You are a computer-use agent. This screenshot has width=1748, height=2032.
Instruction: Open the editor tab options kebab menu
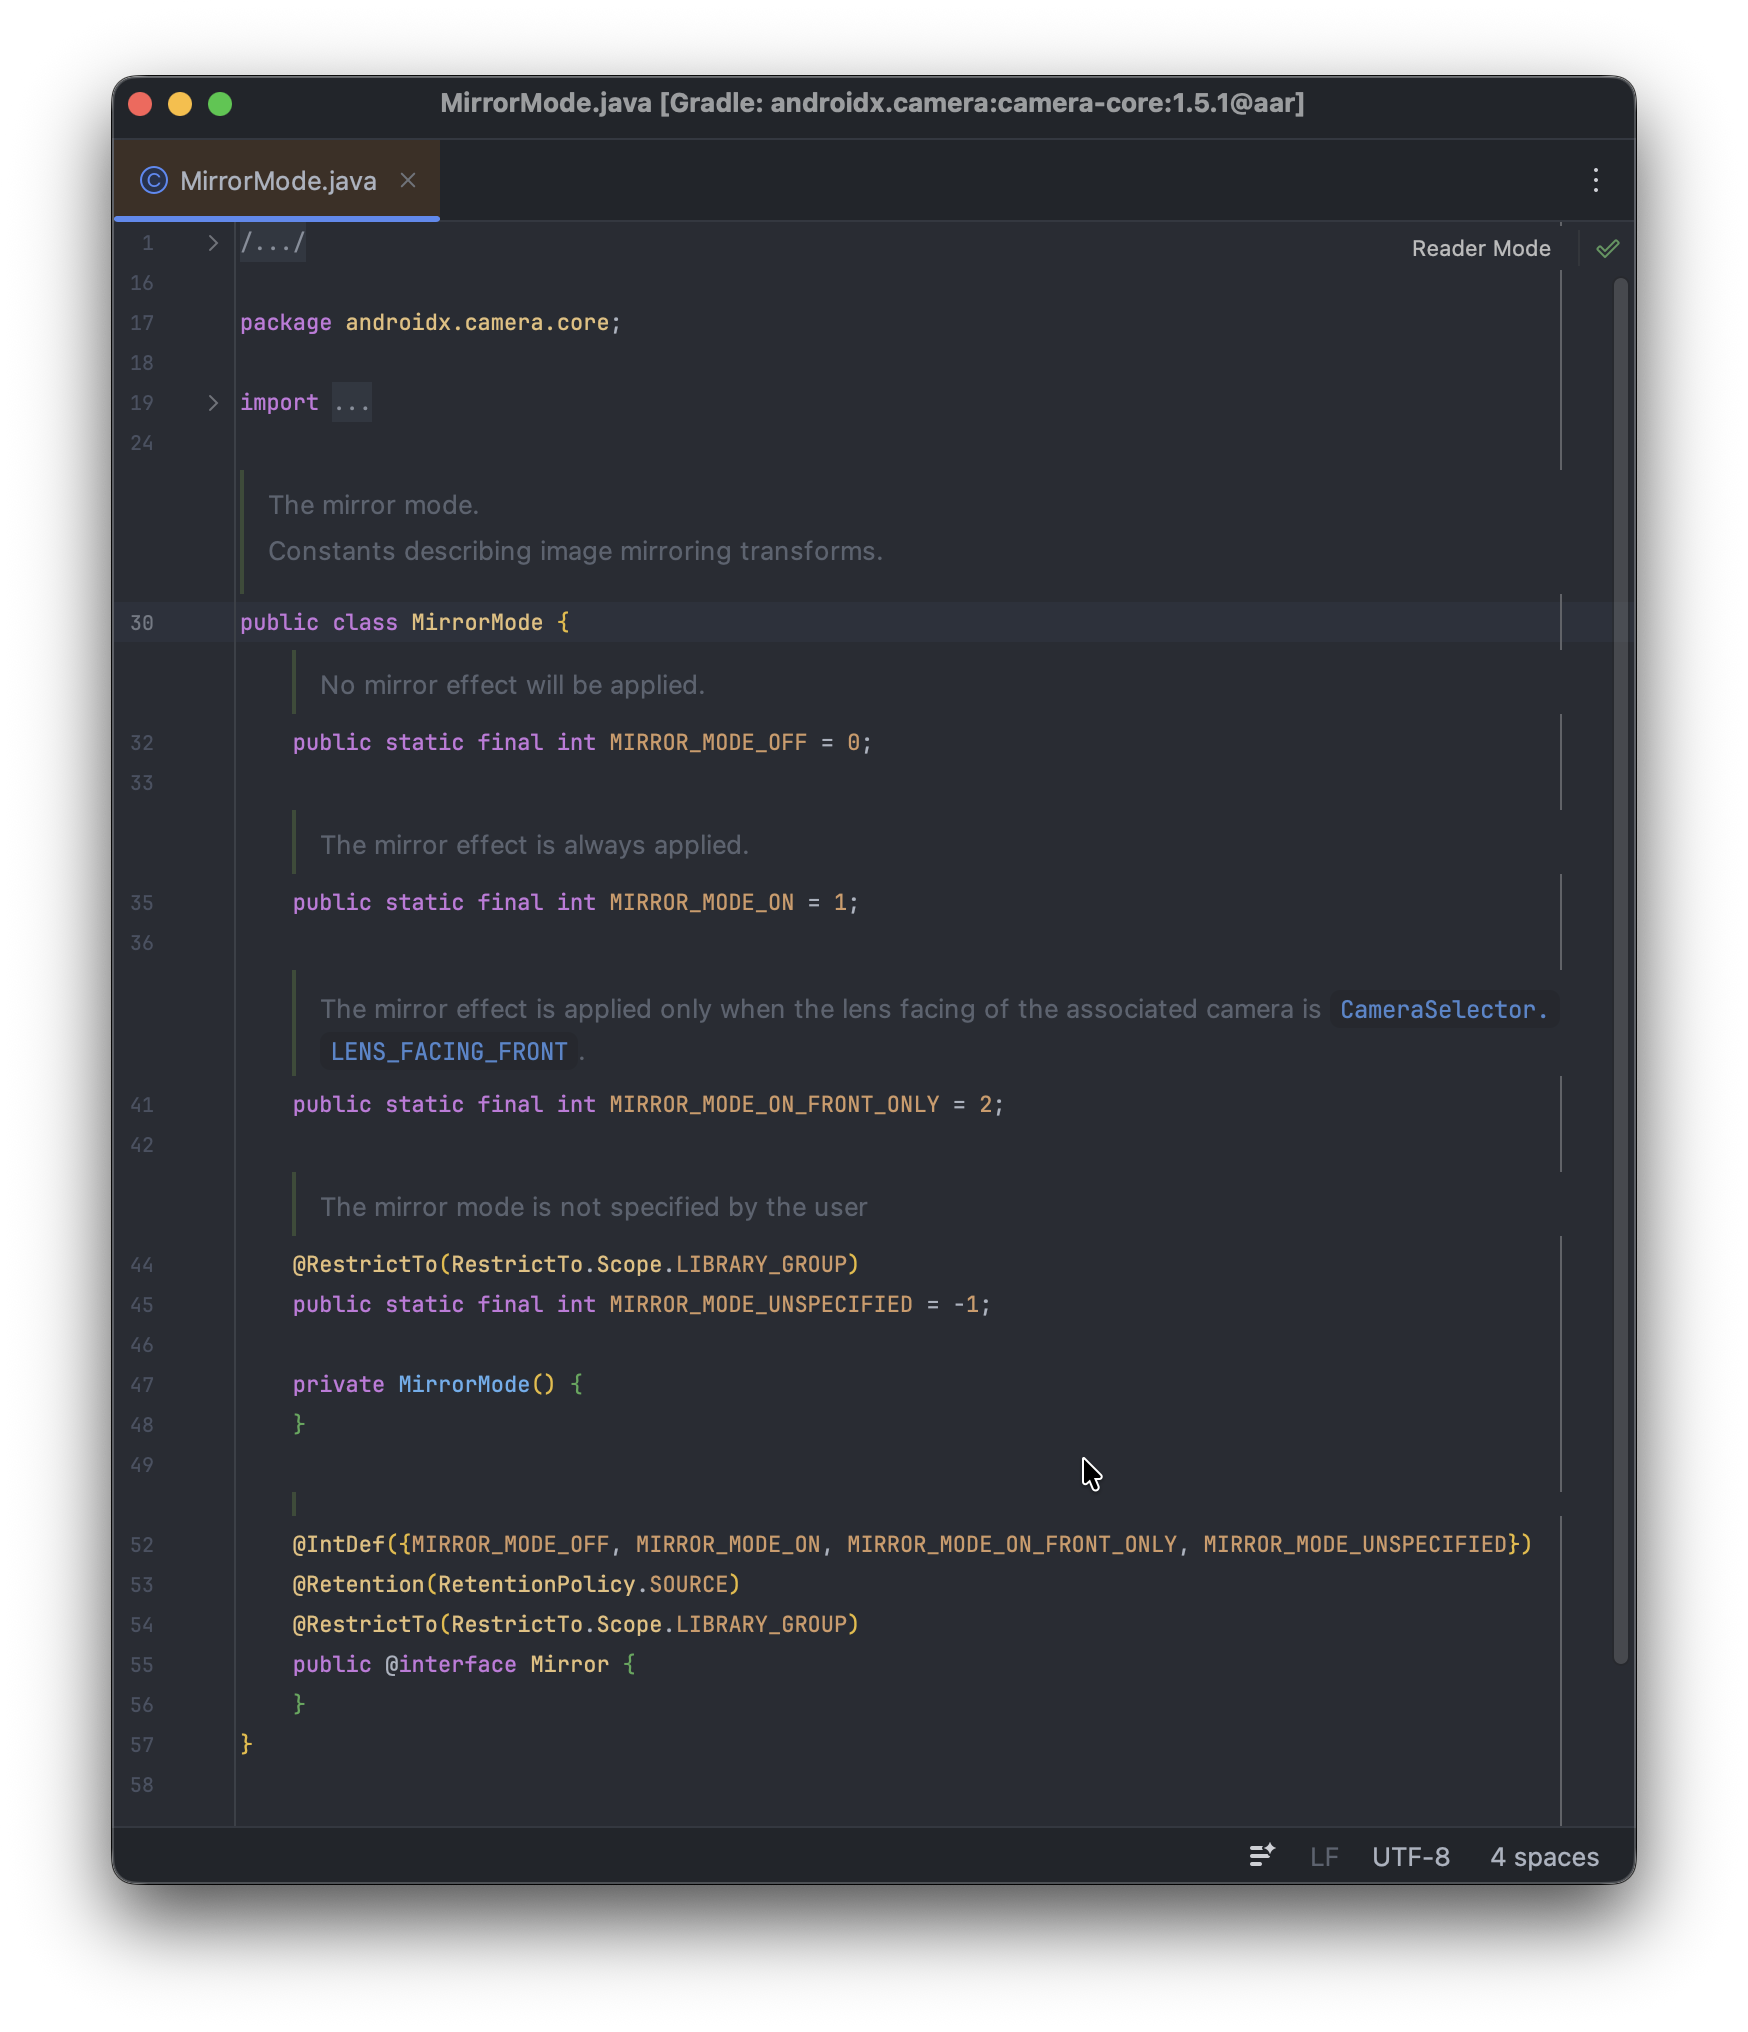pos(1595,180)
